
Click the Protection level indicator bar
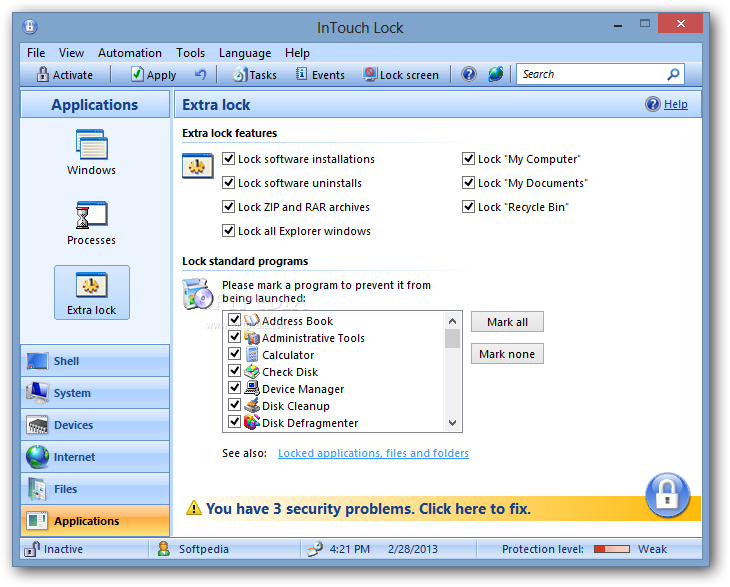point(612,549)
